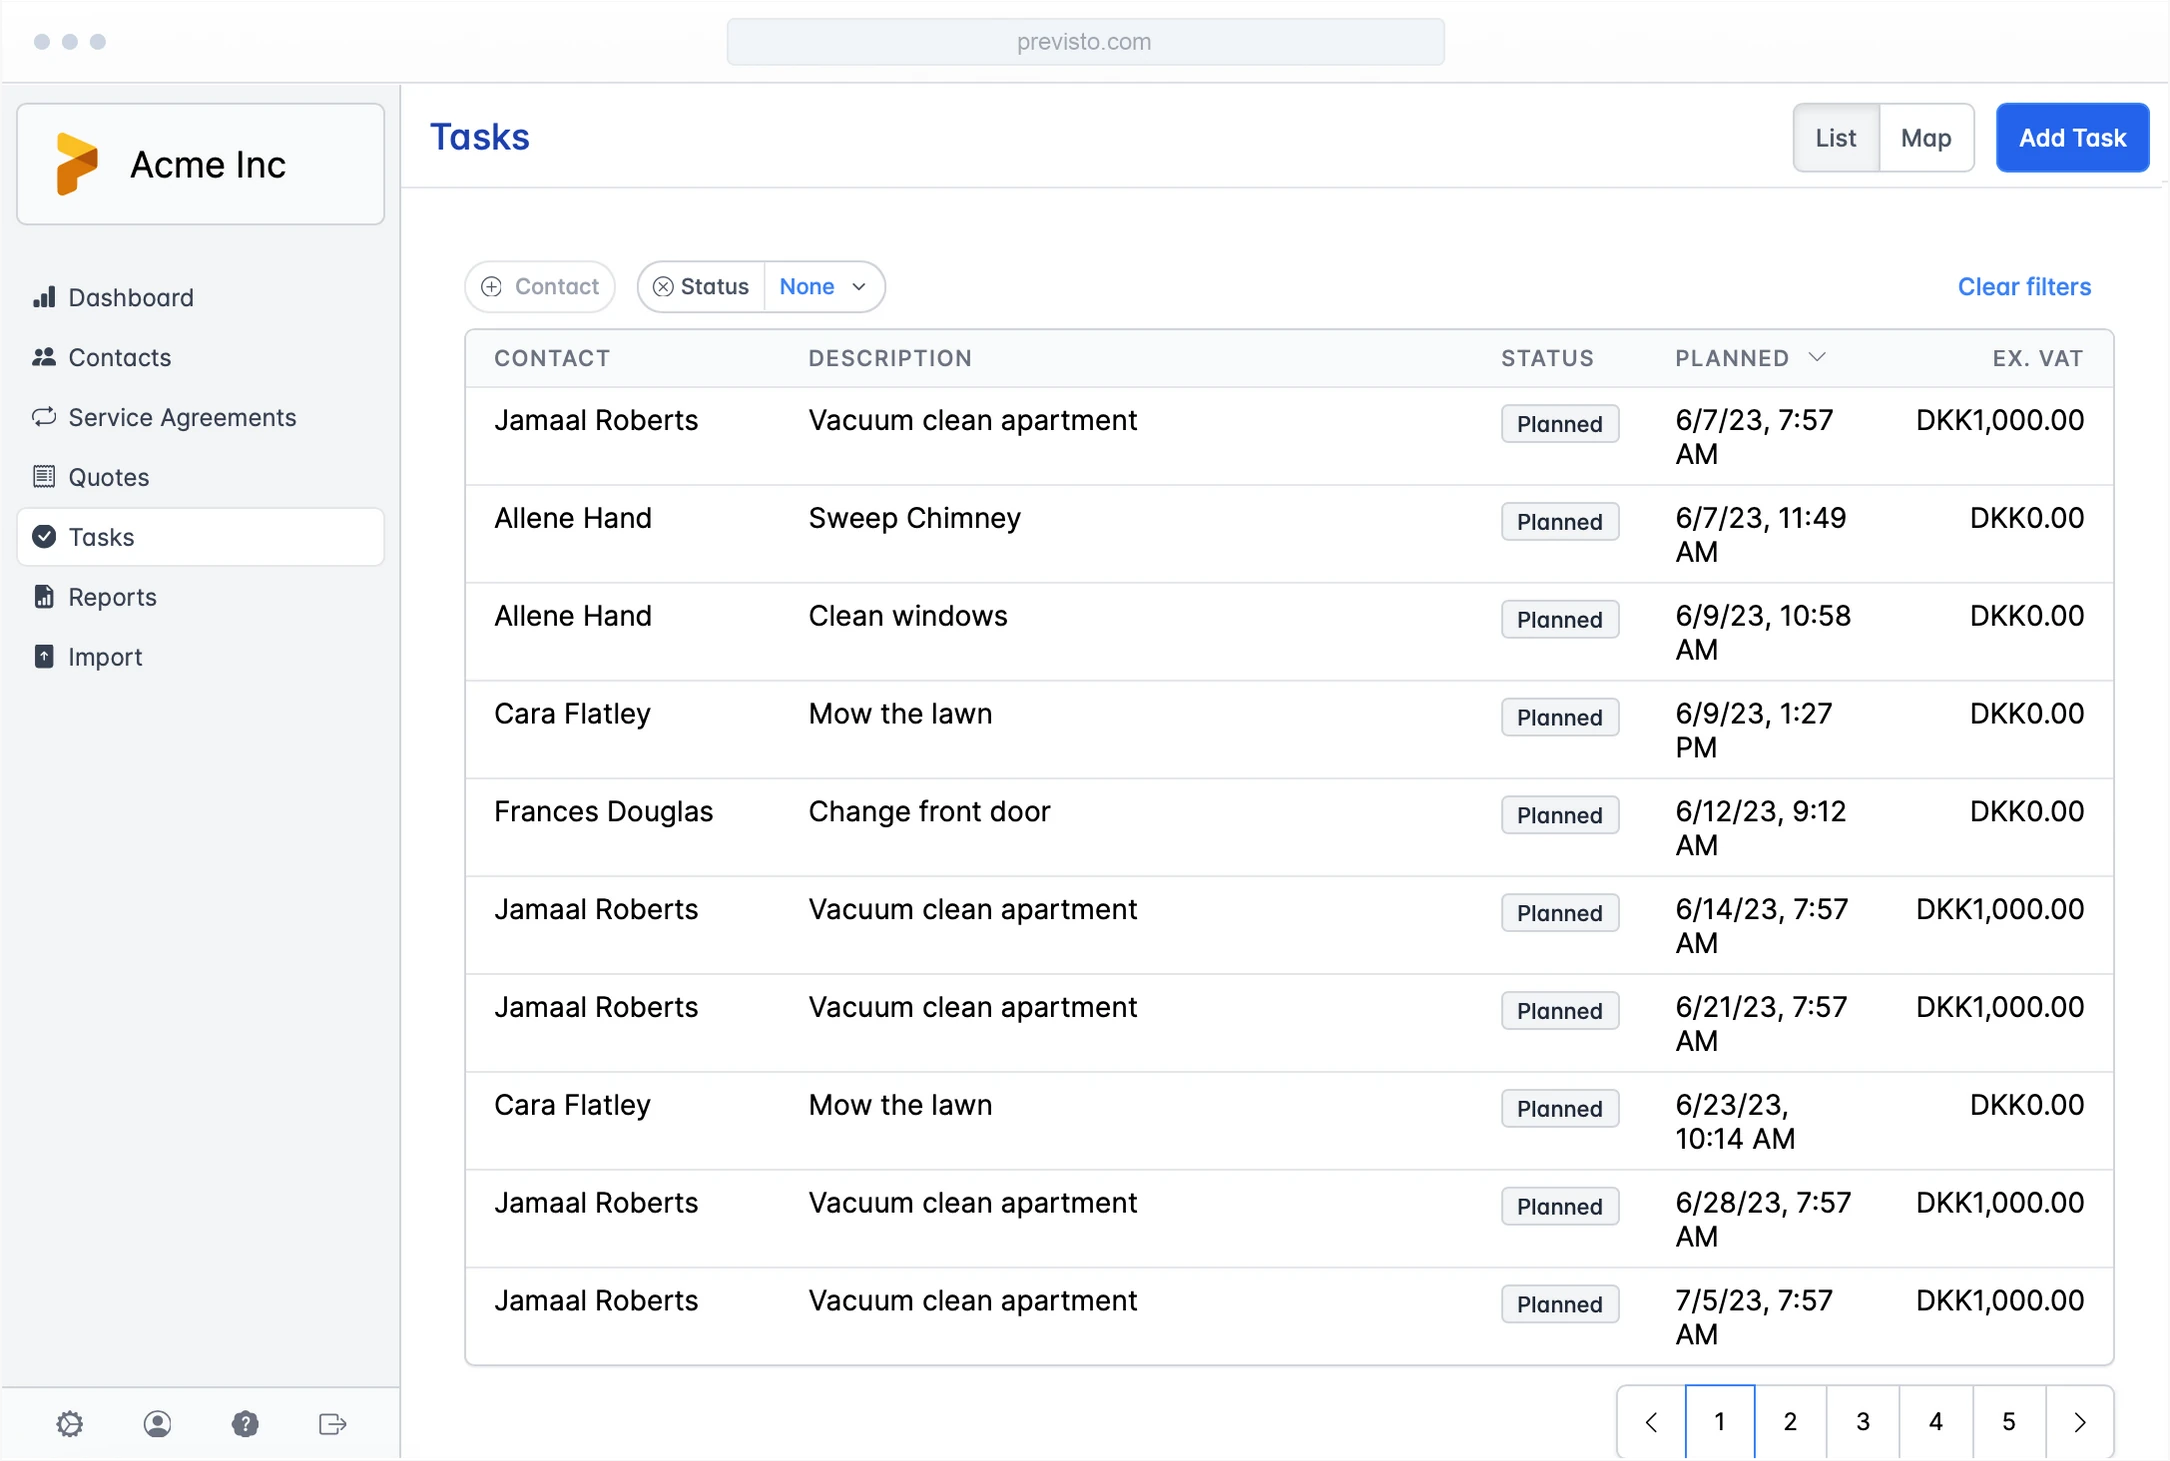Click the Service Agreements refresh icon
Image resolution: width=2170 pixels, height=1461 pixels.
[x=45, y=417]
